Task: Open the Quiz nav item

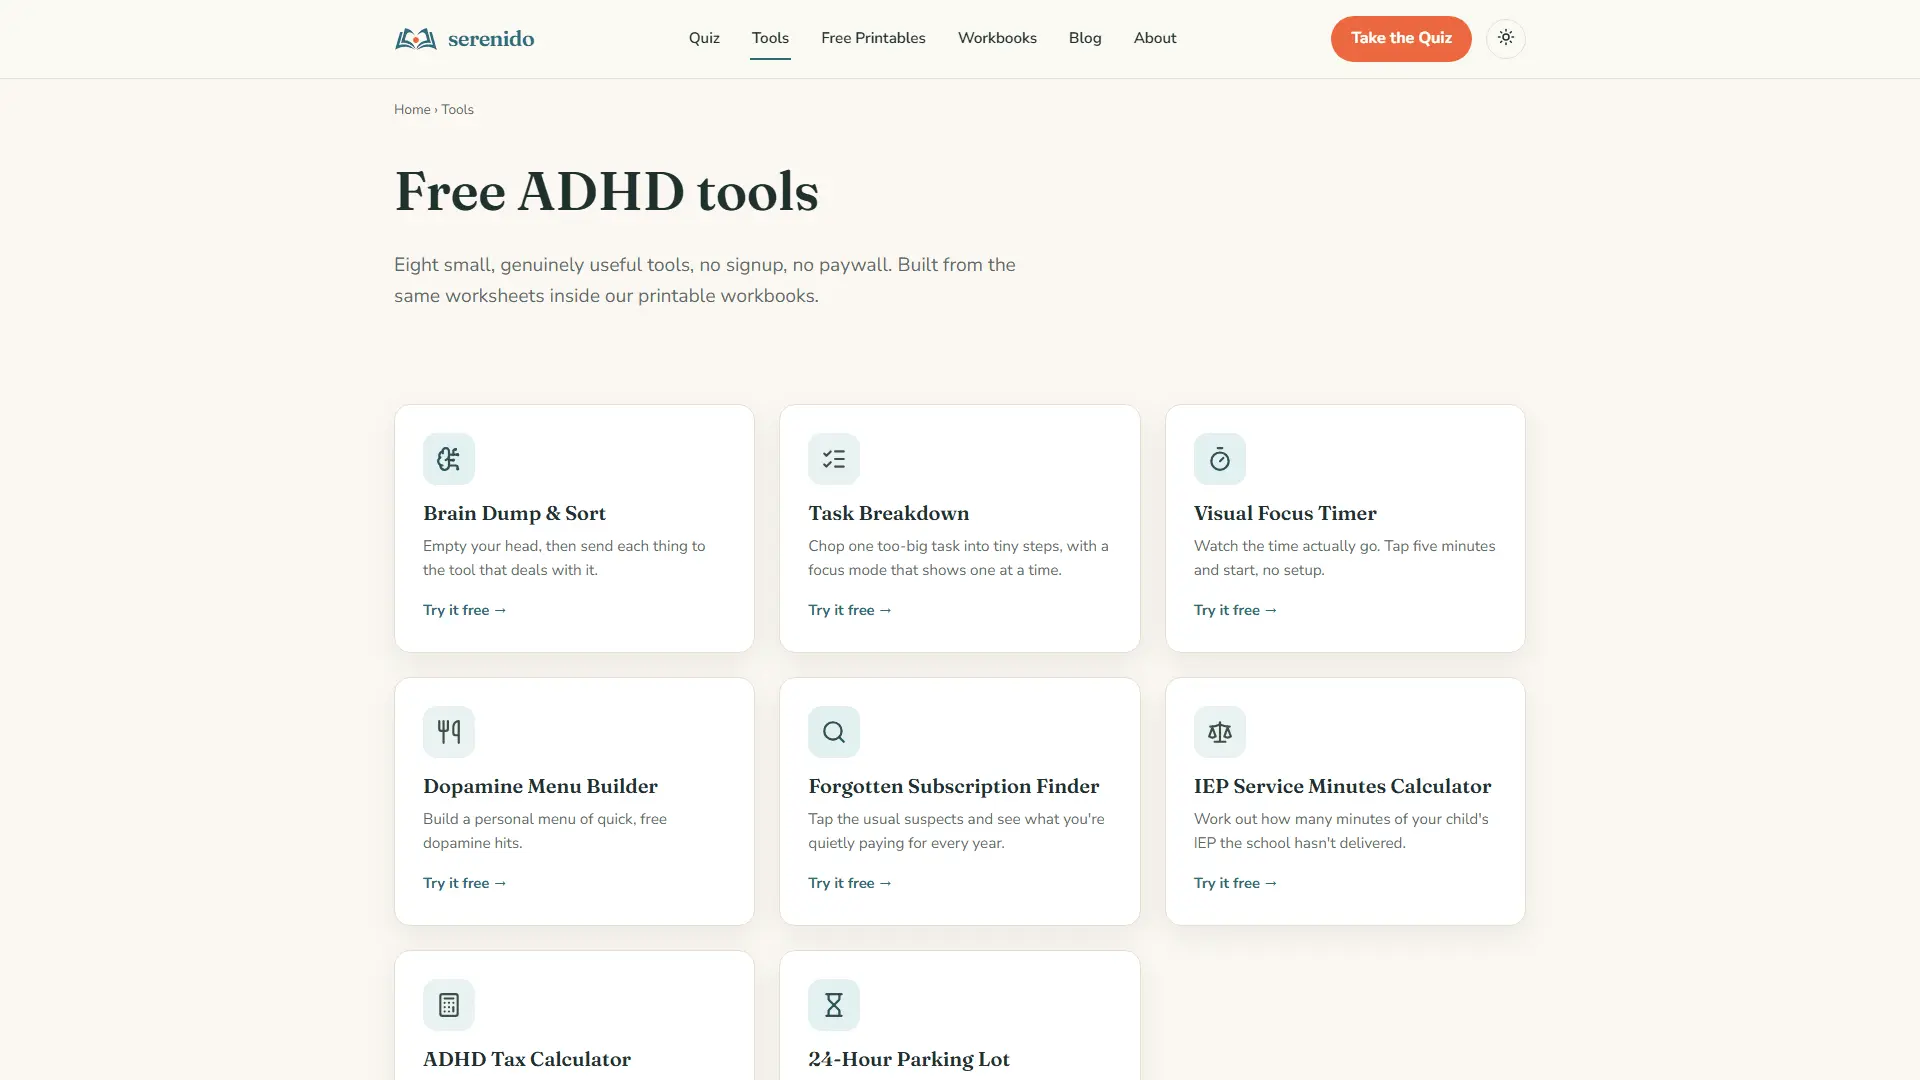Action: [x=704, y=38]
